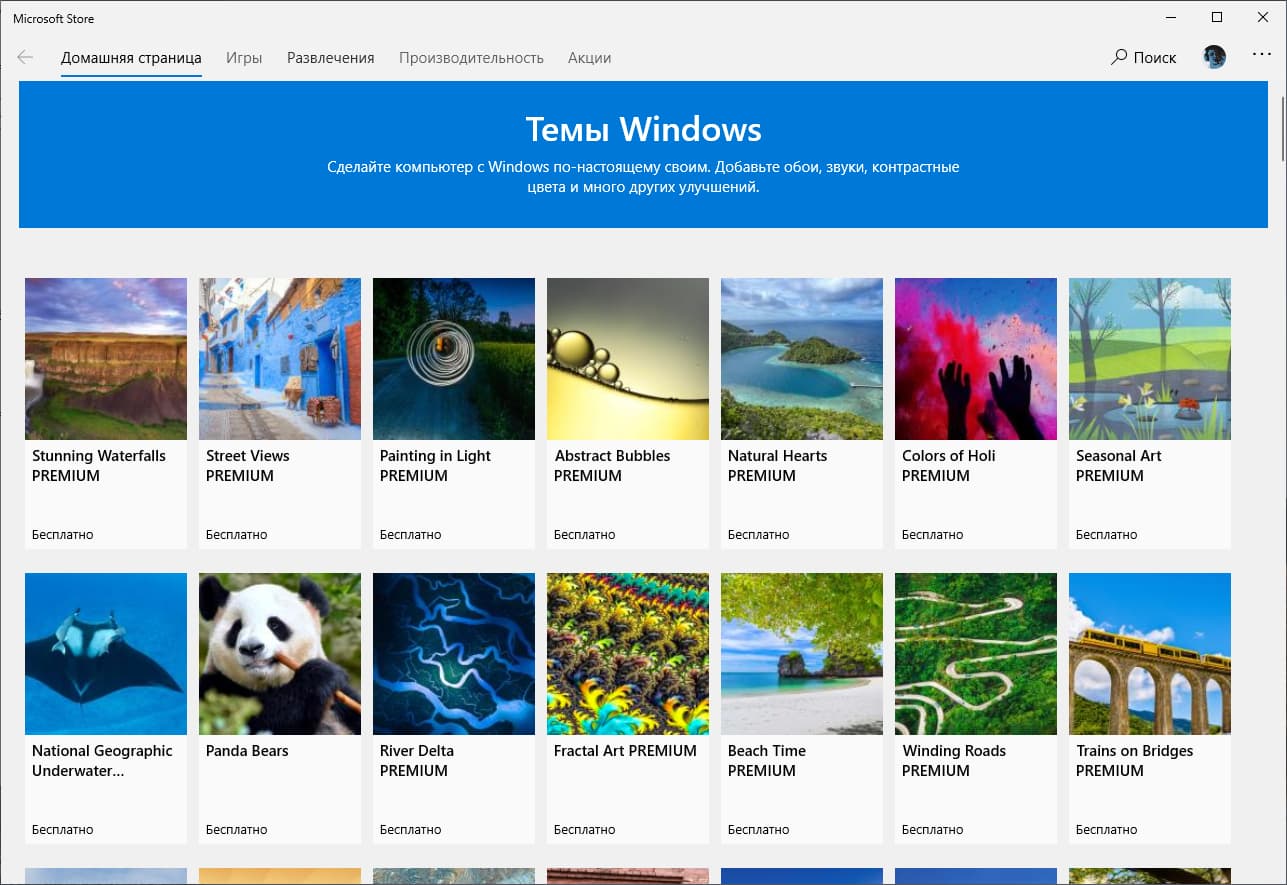Open the Trains on Bridges PREMIUM theme
Viewport: 1287px width, 885px height.
tap(1149, 654)
